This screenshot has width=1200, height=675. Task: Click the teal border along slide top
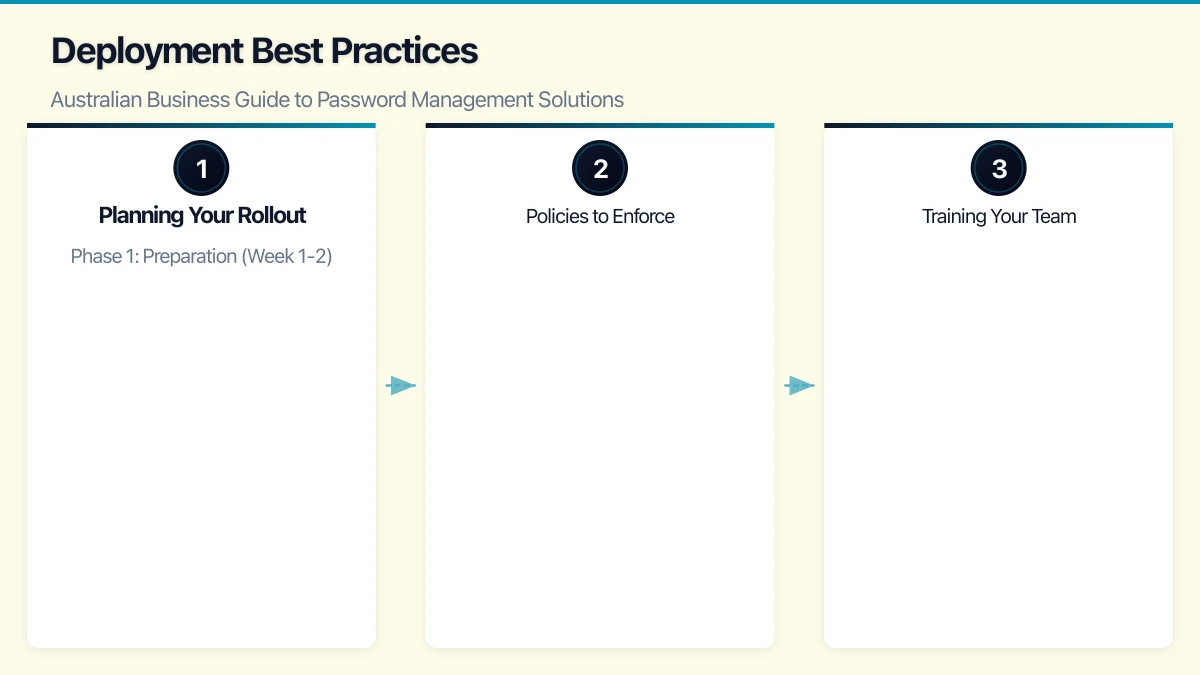(x=600, y=2)
